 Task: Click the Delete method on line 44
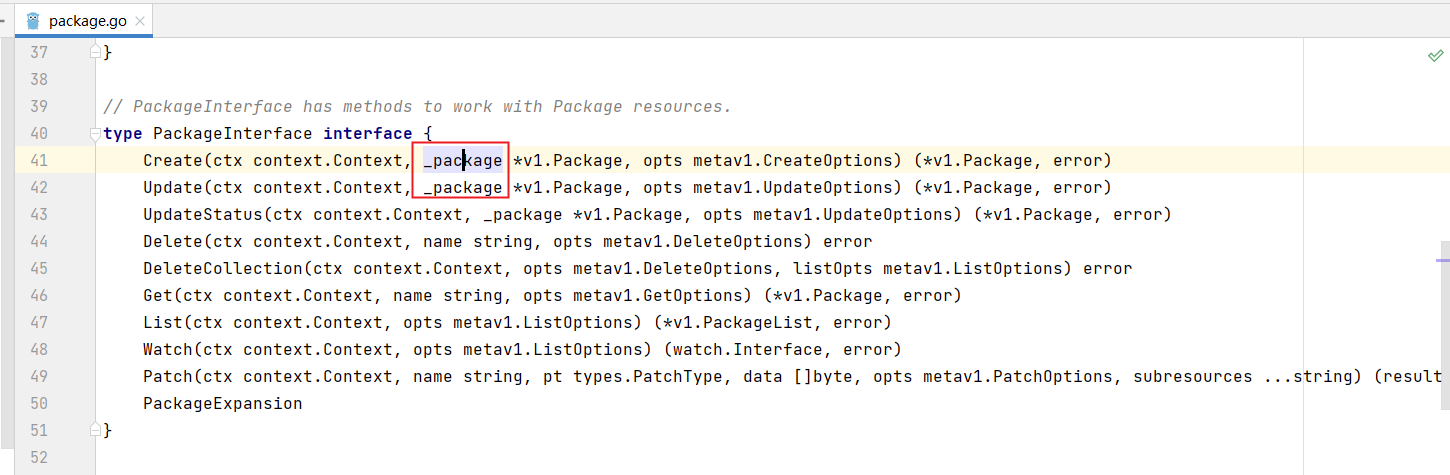(x=173, y=241)
